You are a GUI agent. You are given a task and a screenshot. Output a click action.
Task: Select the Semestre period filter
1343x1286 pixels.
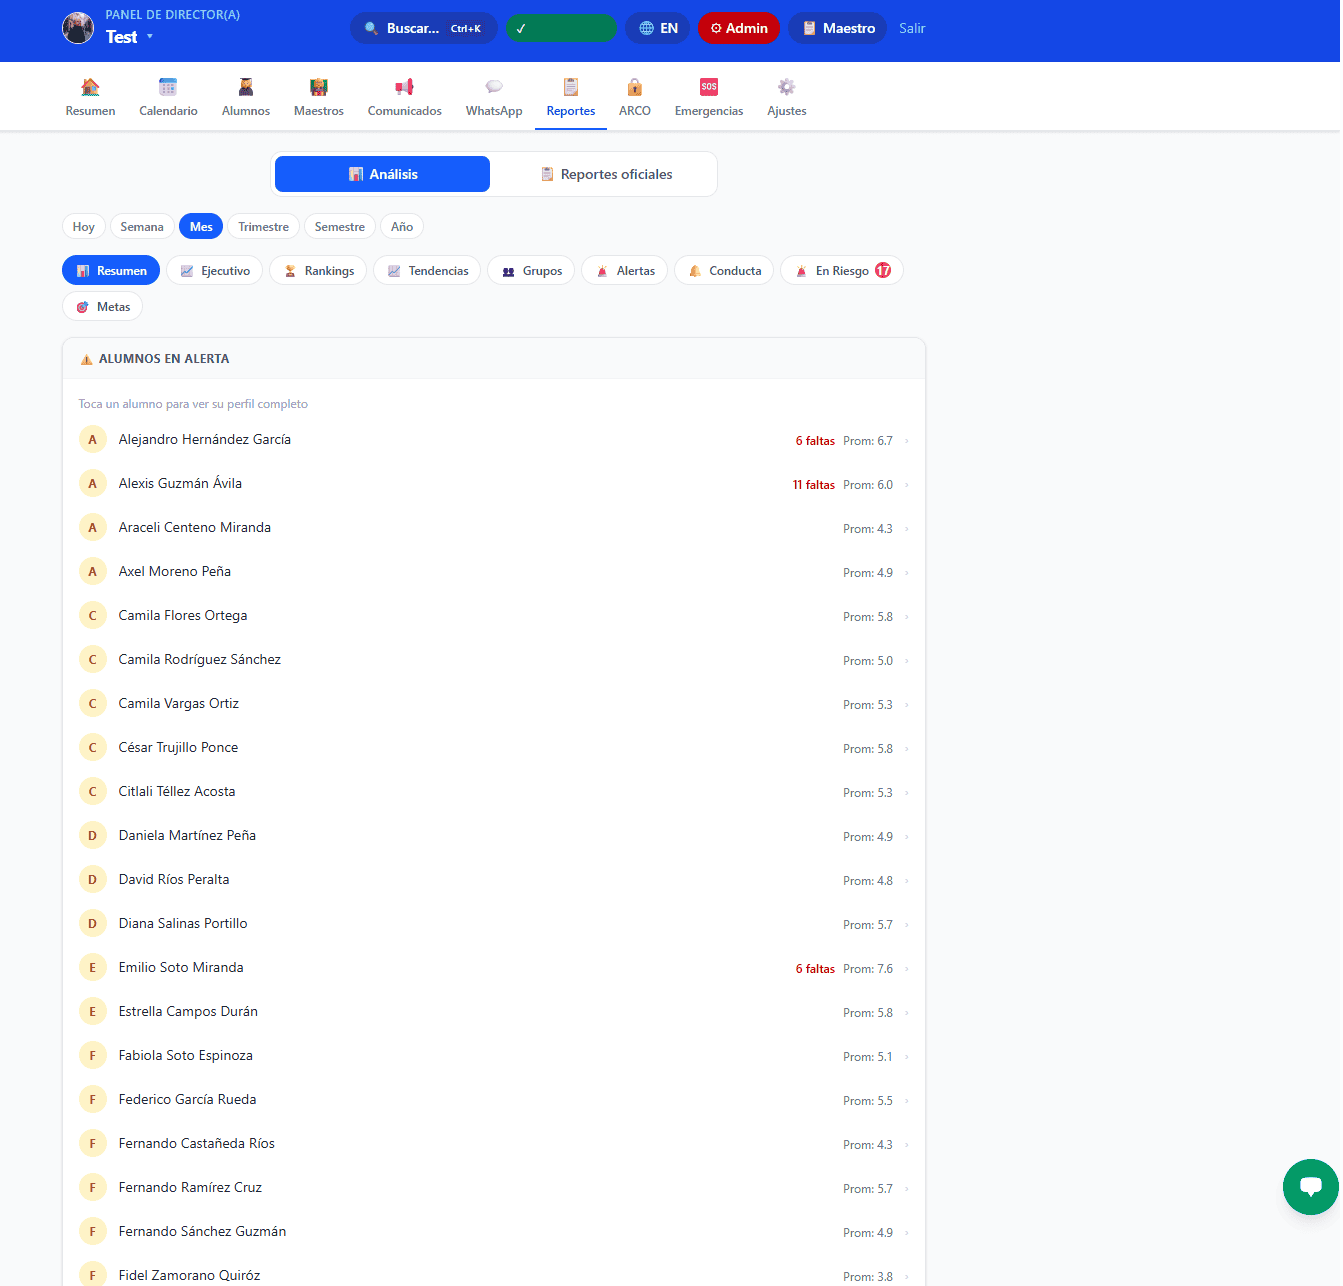tap(340, 227)
